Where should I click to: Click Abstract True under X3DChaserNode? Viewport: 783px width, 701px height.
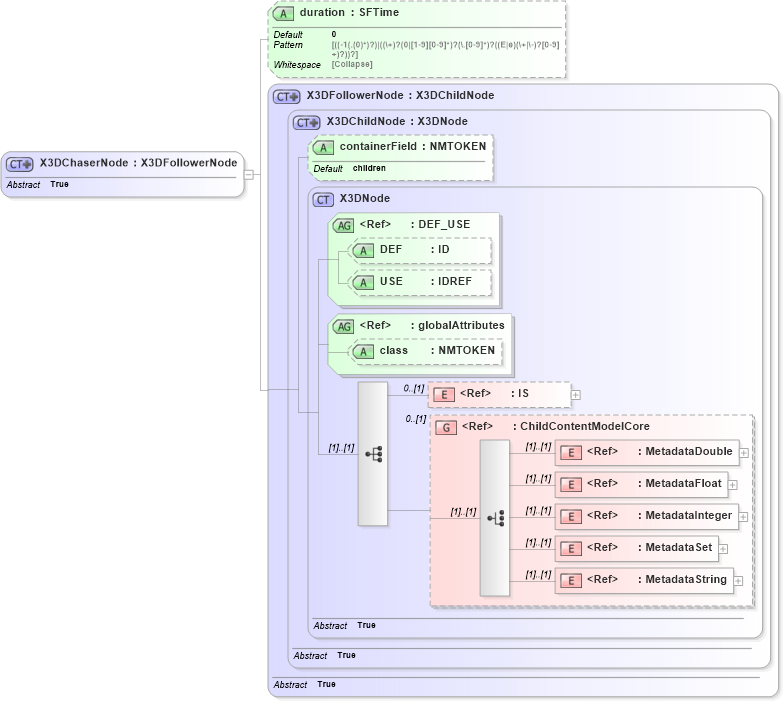click(37, 185)
